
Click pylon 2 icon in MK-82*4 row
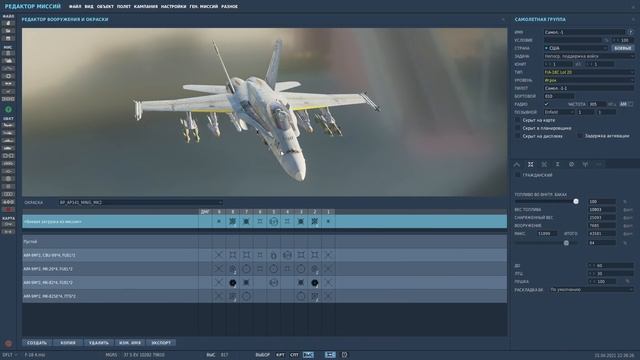(x=315, y=282)
